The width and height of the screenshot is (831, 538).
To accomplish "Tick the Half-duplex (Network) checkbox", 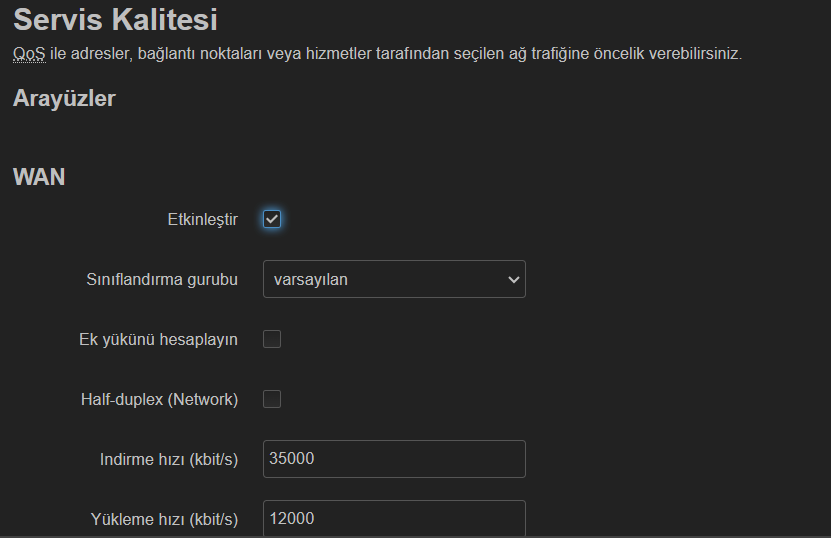I will 272,399.
